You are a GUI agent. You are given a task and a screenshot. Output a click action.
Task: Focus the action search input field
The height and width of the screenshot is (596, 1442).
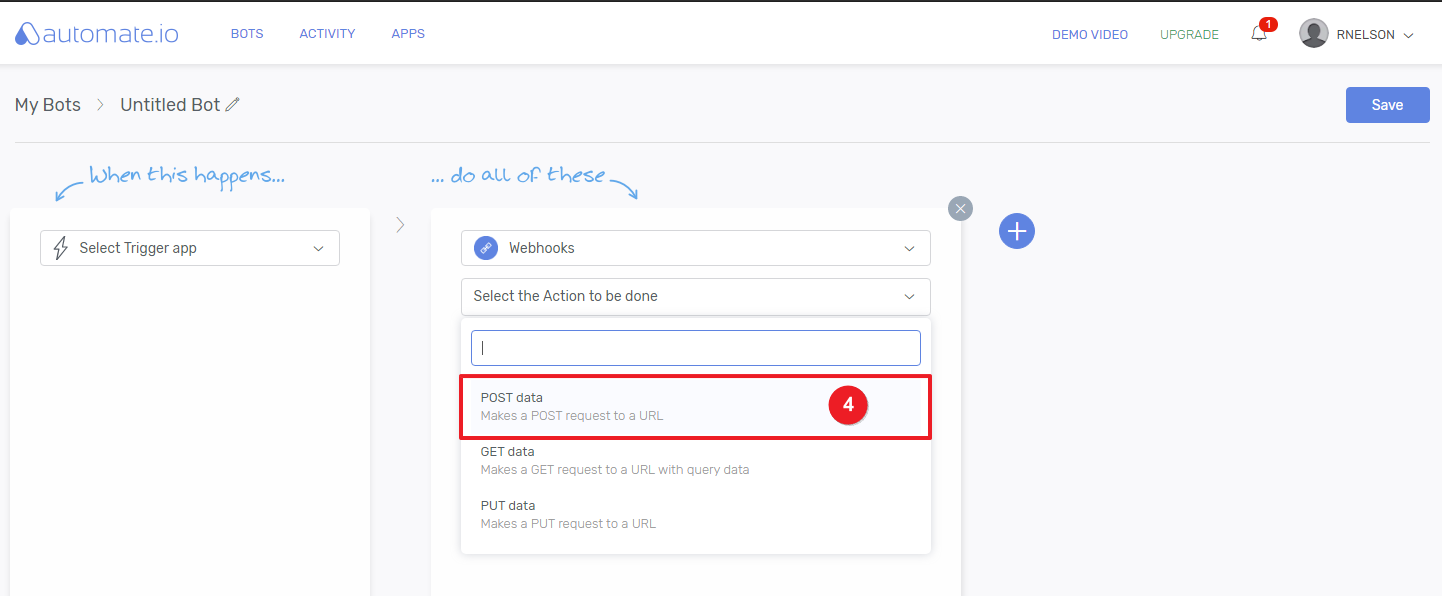pyautogui.click(x=695, y=348)
